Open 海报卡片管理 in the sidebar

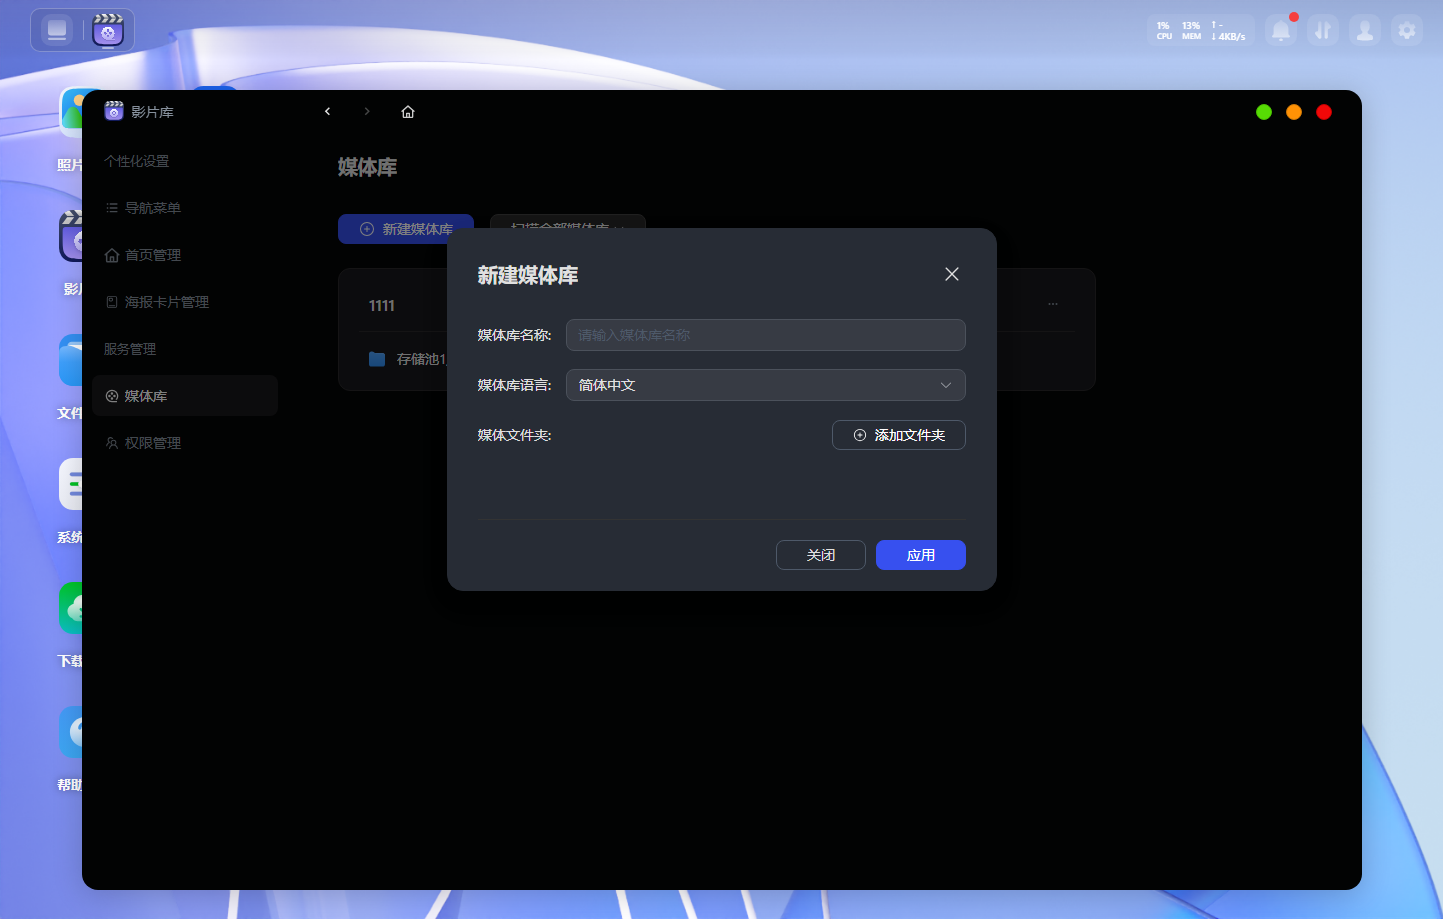pyautogui.click(x=185, y=302)
